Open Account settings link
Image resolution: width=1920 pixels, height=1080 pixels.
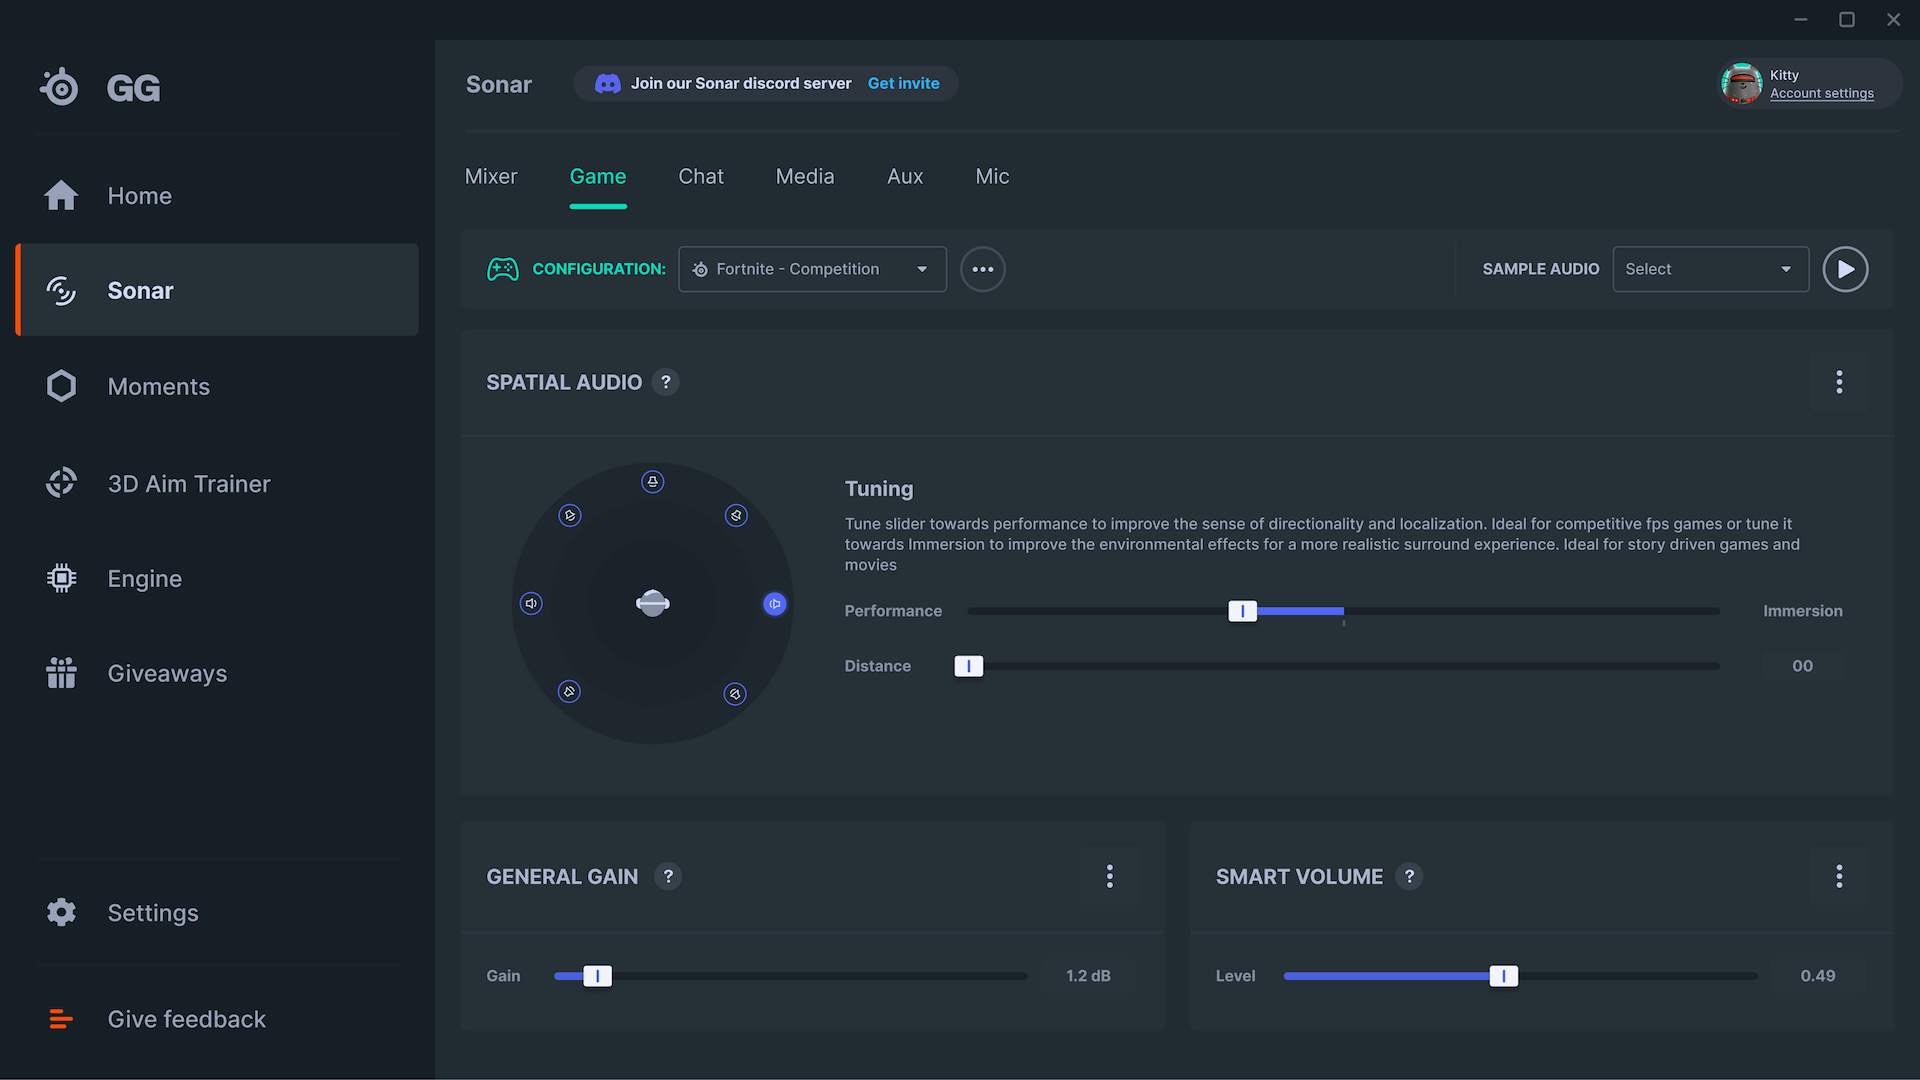(x=1821, y=94)
